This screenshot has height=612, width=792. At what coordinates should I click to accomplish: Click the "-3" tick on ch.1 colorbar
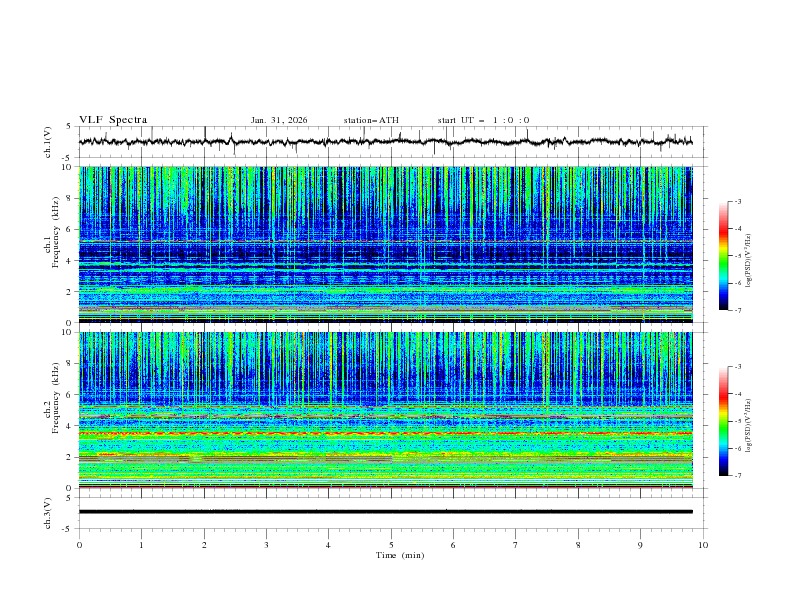coord(738,201)
